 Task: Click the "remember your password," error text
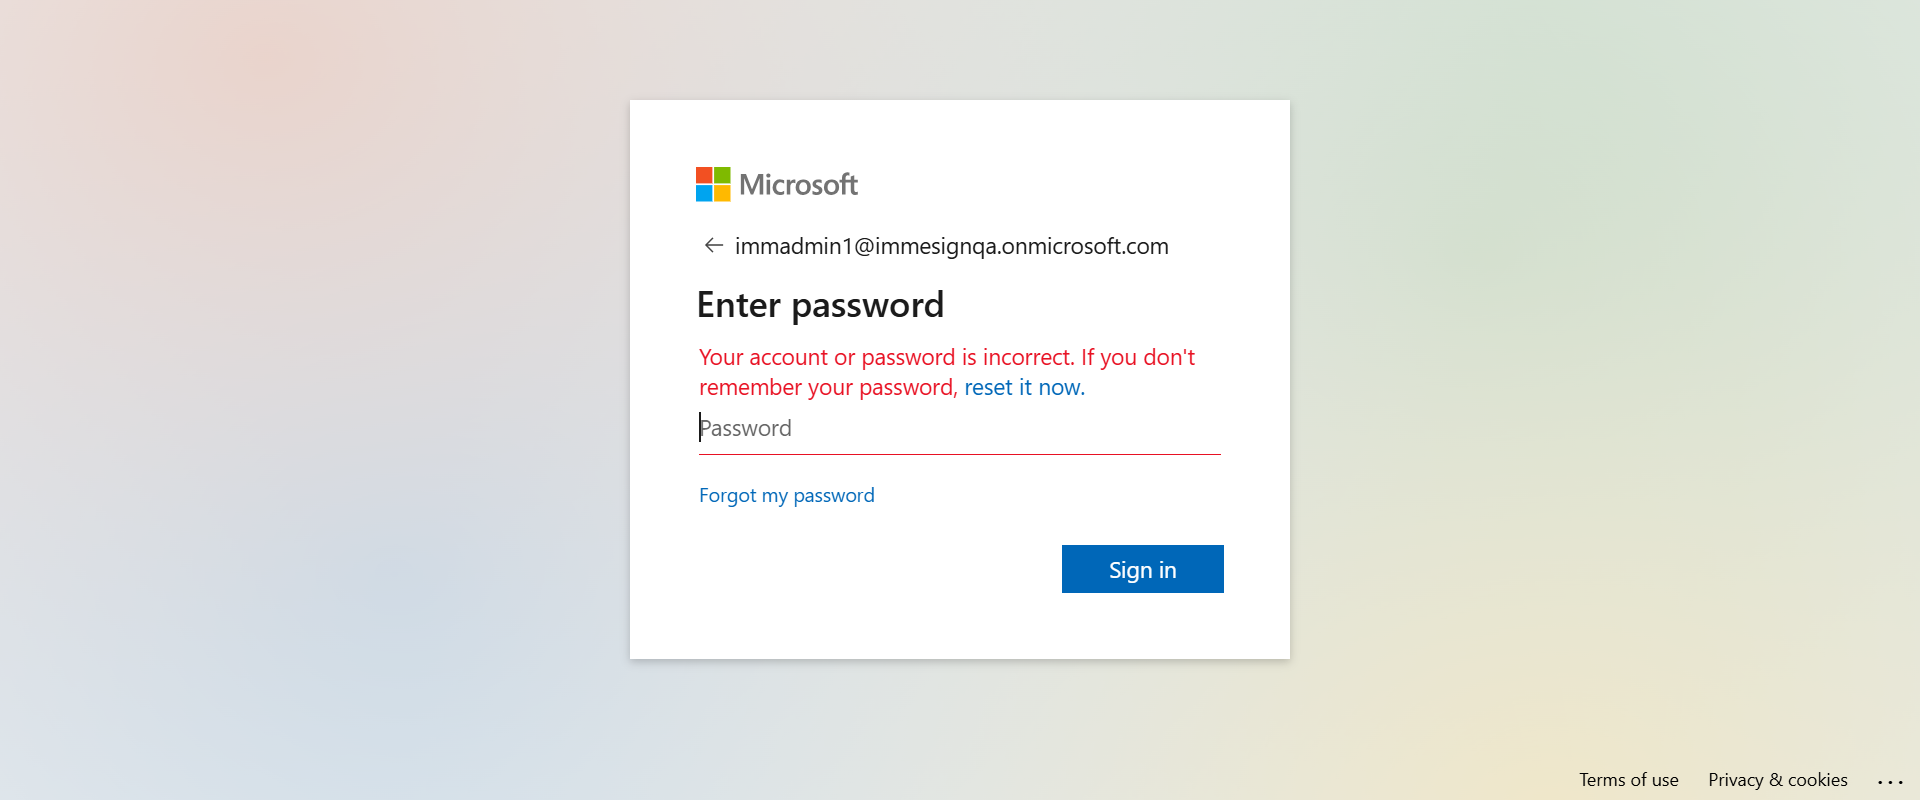point(828,388)
